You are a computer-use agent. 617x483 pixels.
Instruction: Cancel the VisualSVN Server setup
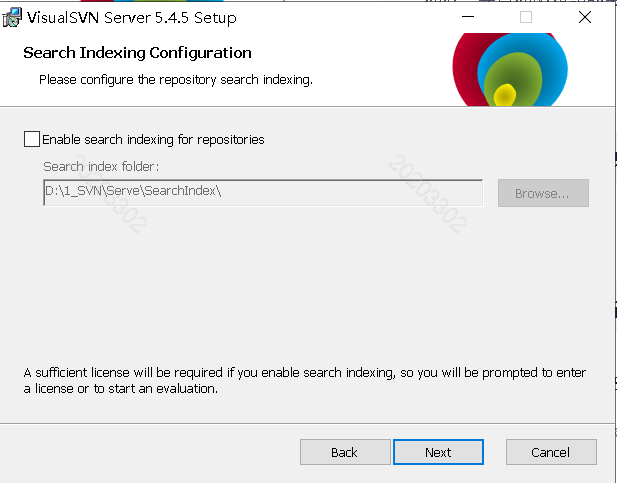(x=551, y=452)
